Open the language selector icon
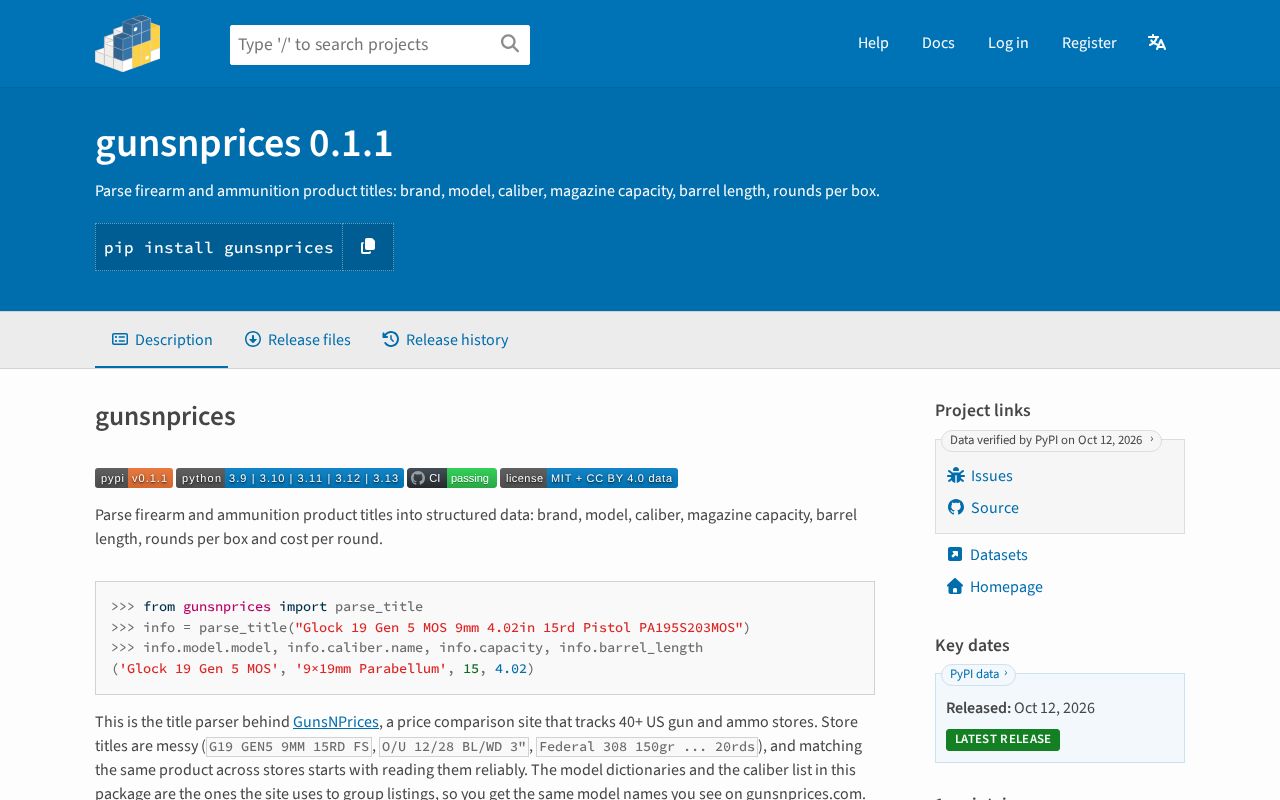This screenshot has height=800, width=1280. (1157, 43)
